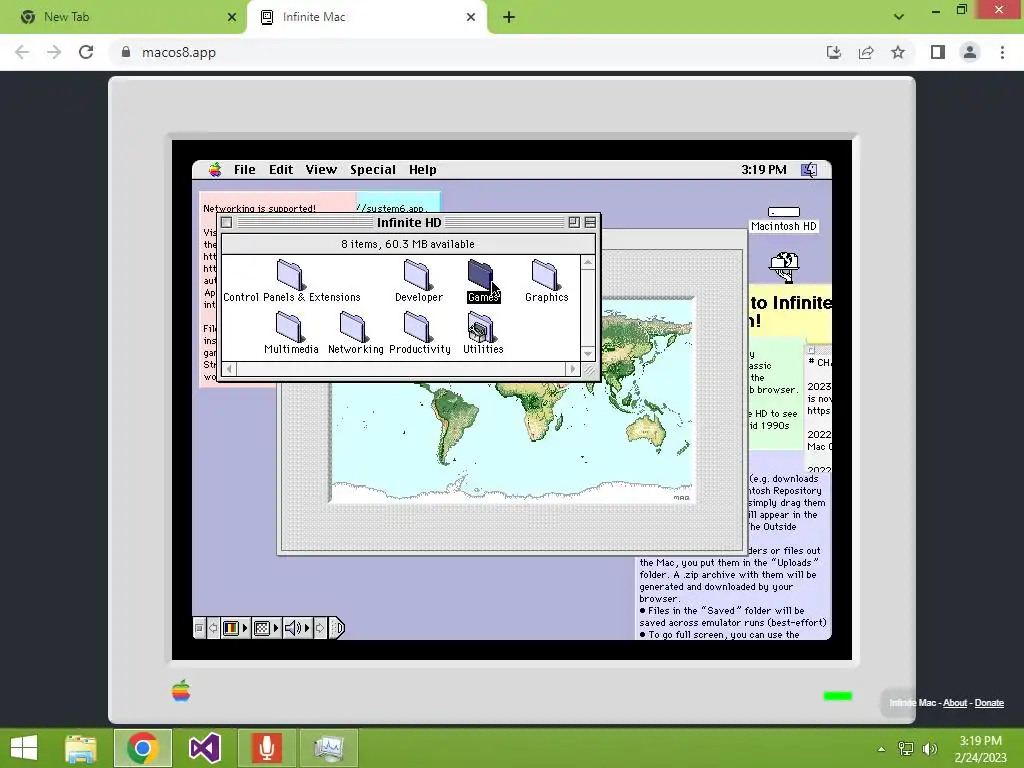1024x768 pixels.
Task: Select the Graphics folder
Action: pyautogui.click(x=547, y=280)
